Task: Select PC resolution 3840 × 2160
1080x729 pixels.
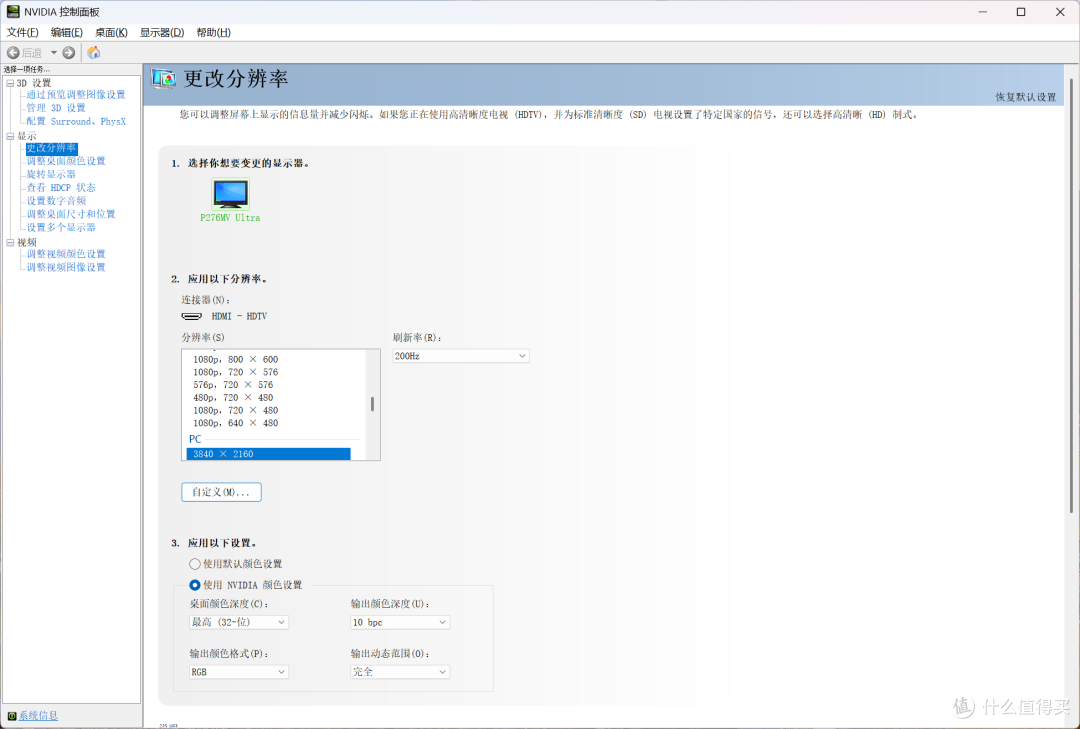Action: click(269, 454)
